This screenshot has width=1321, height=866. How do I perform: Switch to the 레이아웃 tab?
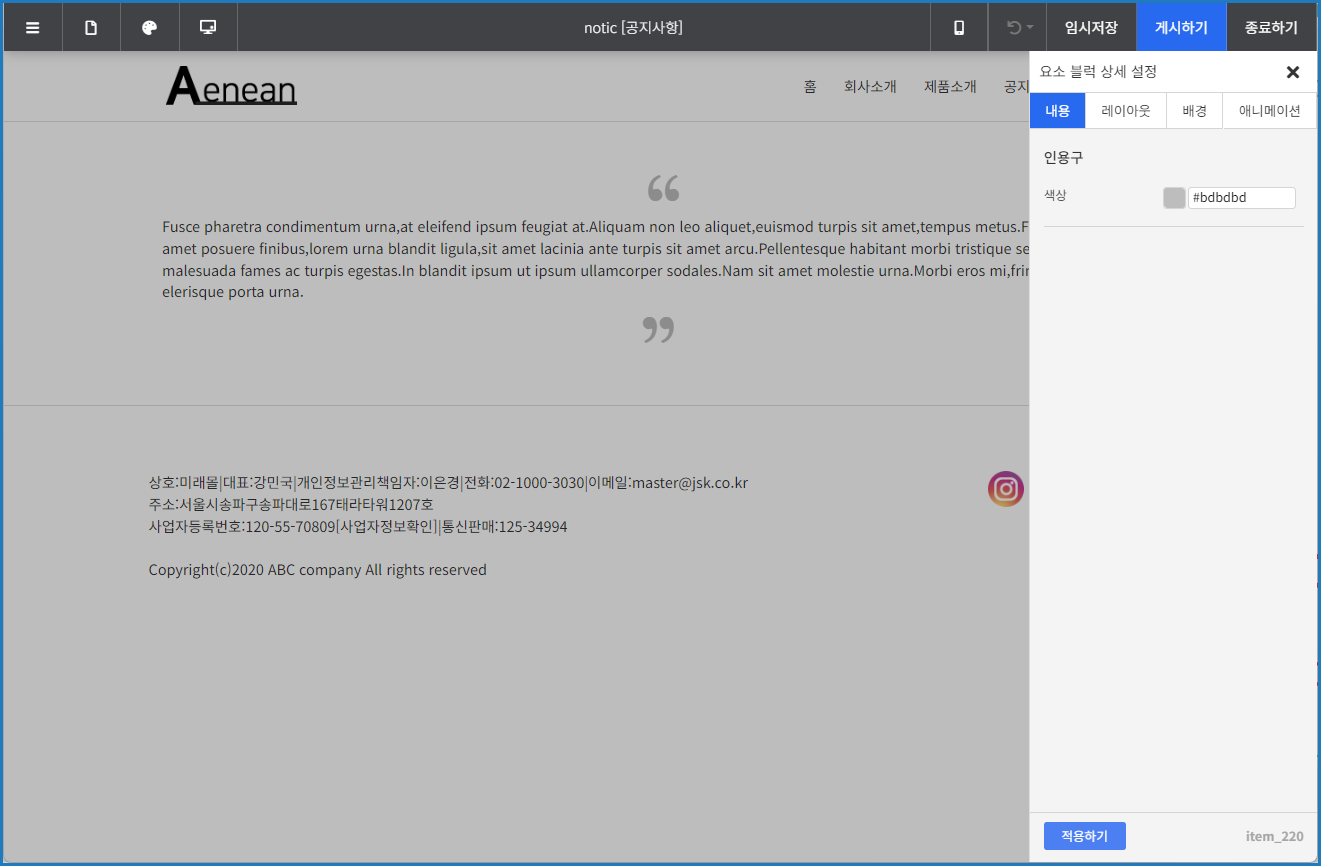[1126, 111]
